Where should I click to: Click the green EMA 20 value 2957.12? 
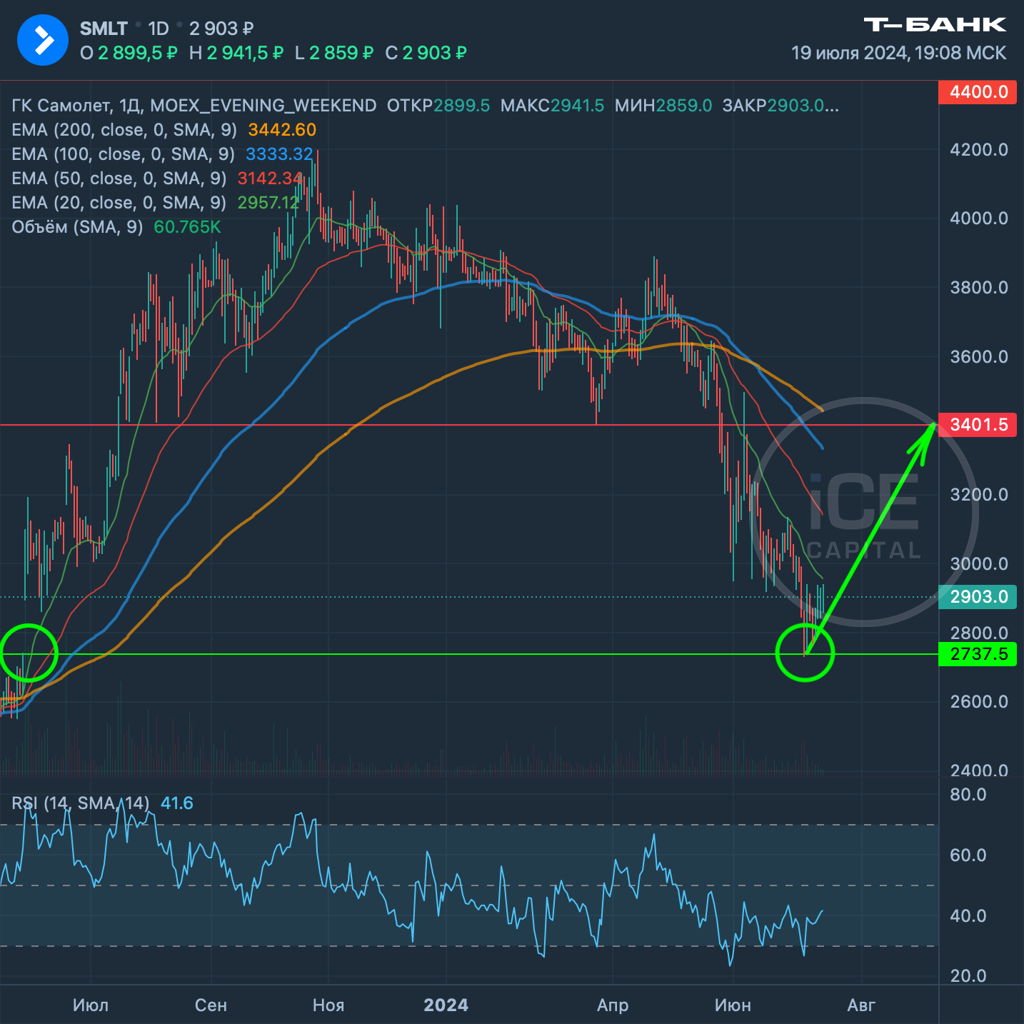pyautogui.click(x=268, y=202)
